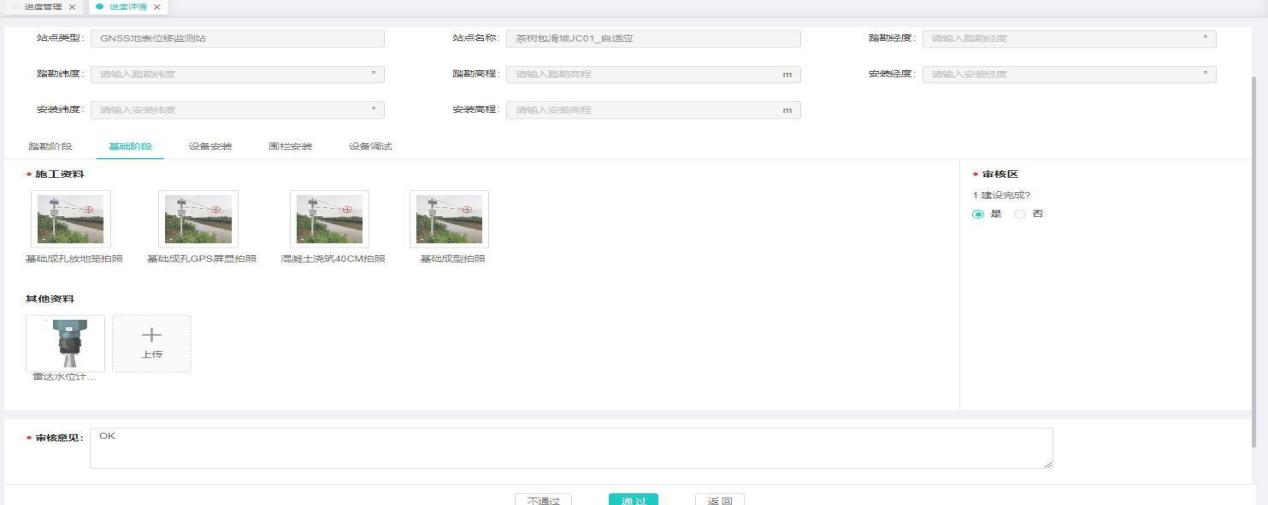Viewport: 1268px width, 505px height.
Task: Close the 进度详情 tab
Action: (x=157, y=8)
